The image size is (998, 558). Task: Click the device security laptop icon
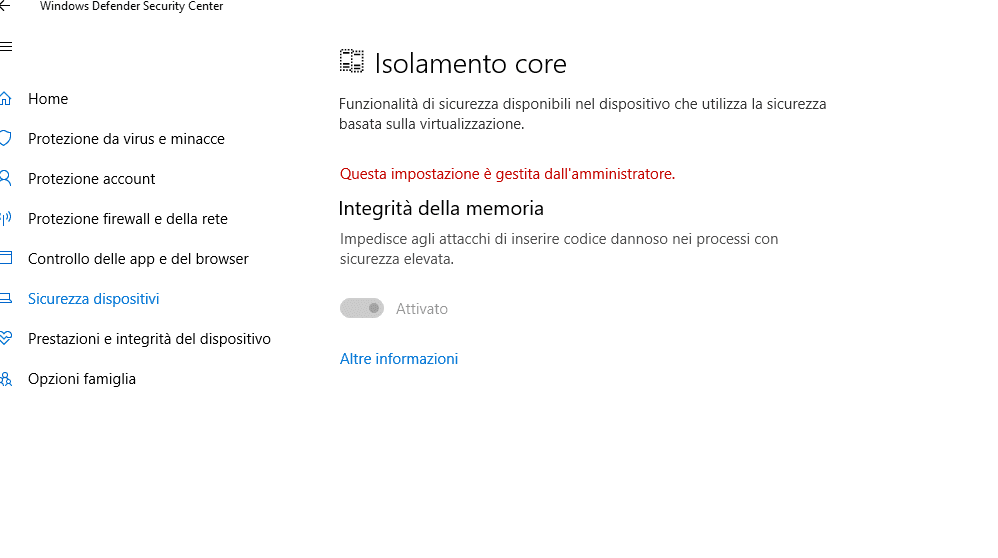coord(5,299)
